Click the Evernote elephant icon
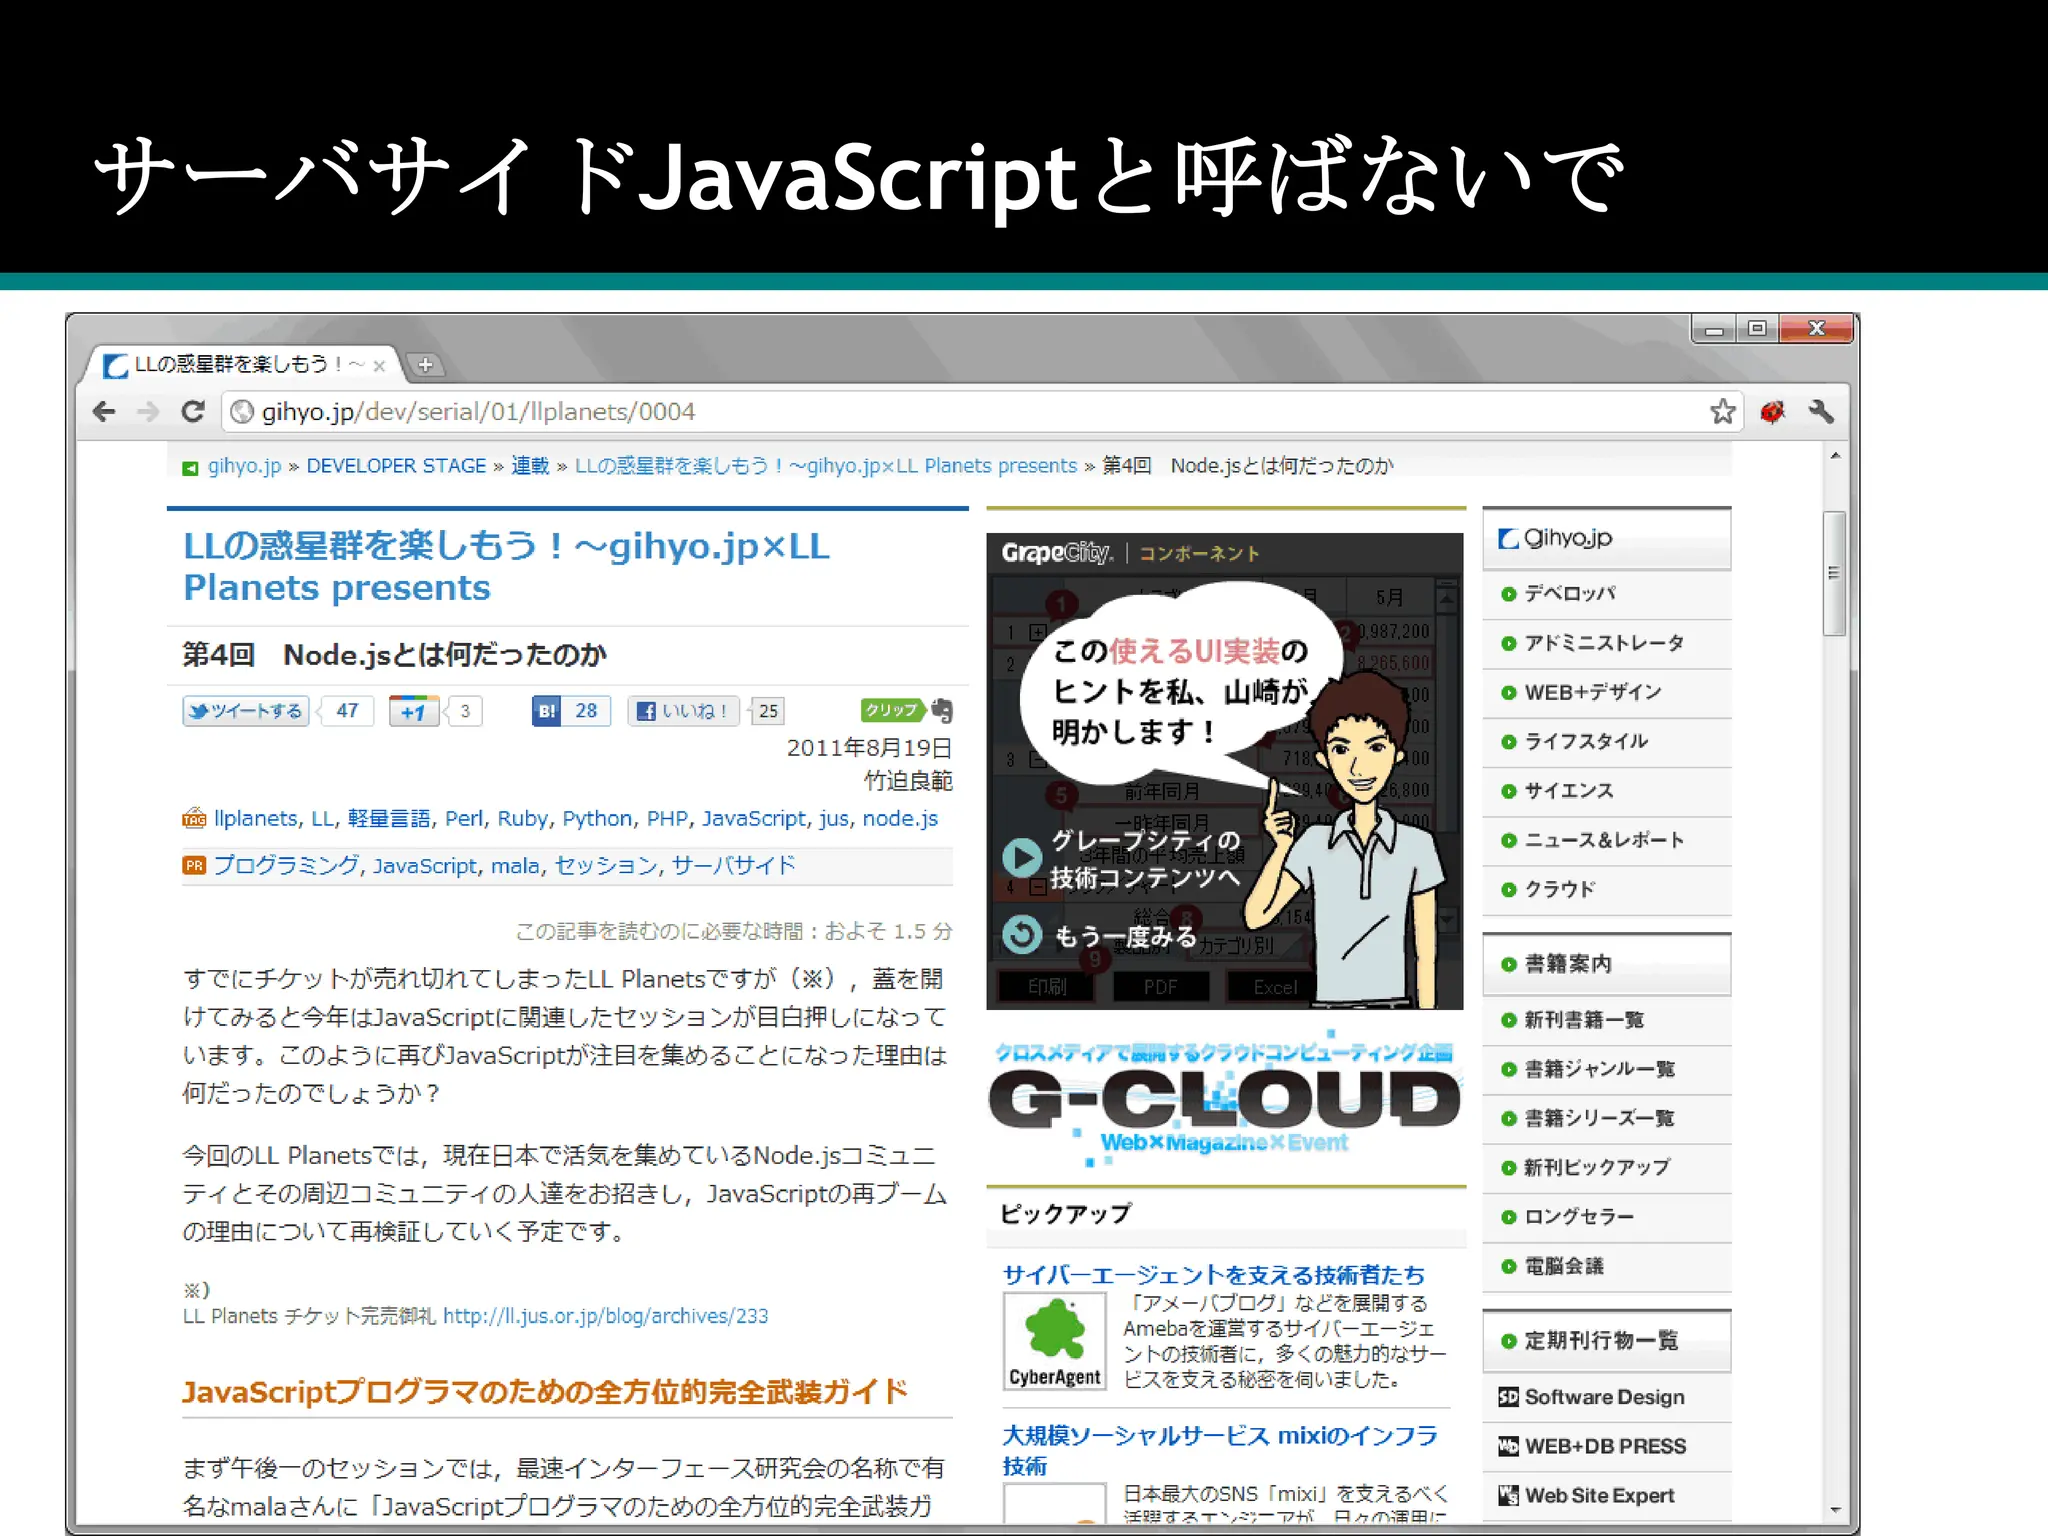Image resolution: width=2048 pixels, height=1536 pixels. (942, 710)
